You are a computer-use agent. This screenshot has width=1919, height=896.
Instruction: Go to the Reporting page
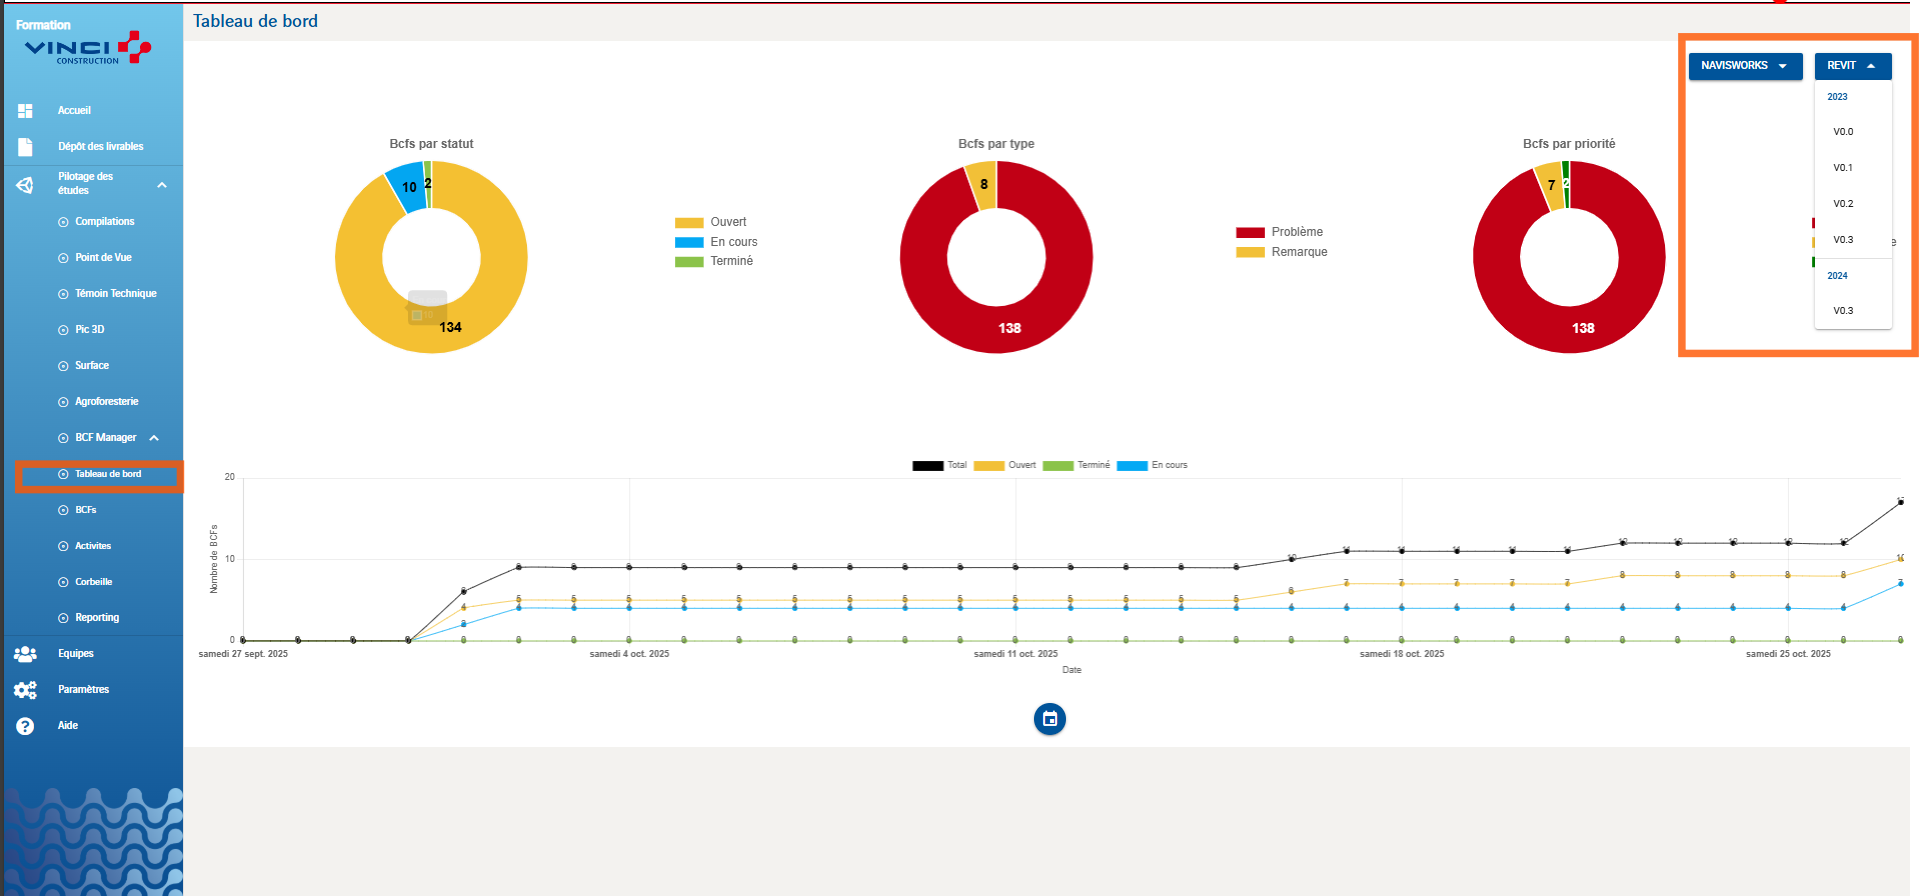(96, 618)
